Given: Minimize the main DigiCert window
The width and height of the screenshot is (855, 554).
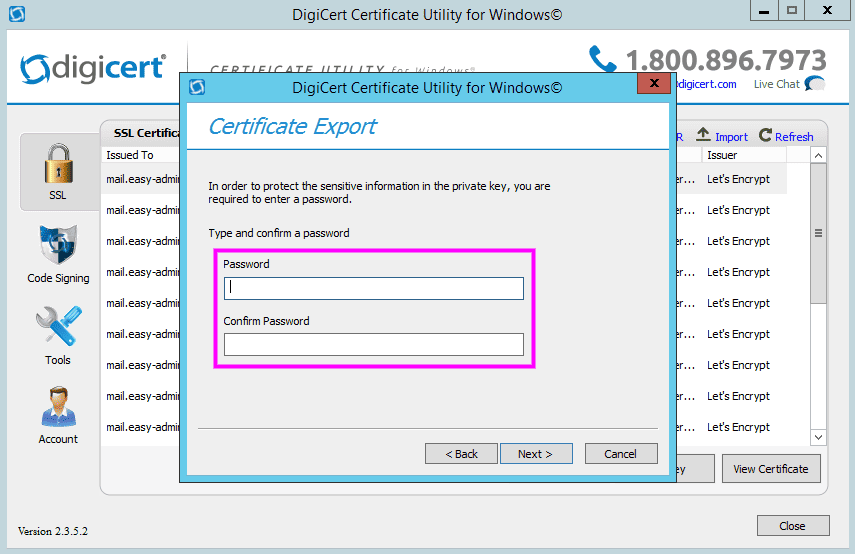Looking at the screenshot, I should point(764,11).
